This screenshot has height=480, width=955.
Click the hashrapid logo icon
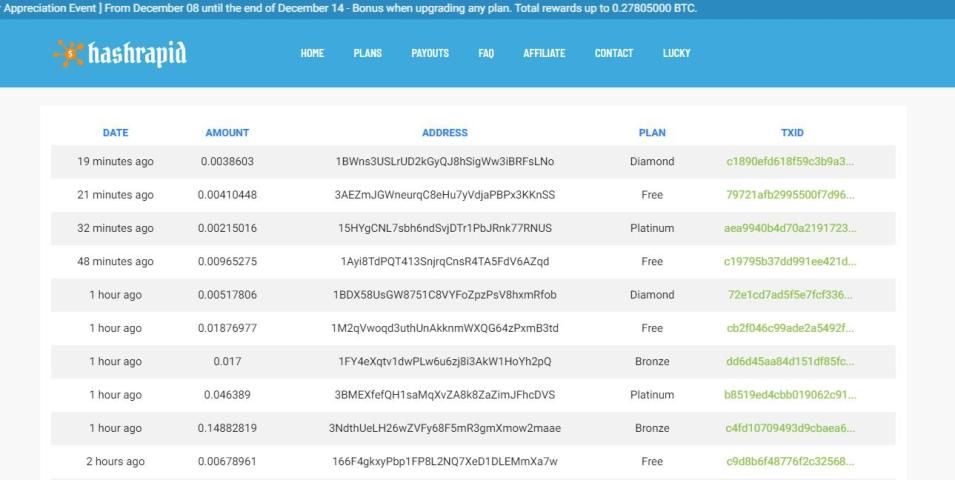coord(69,52)
